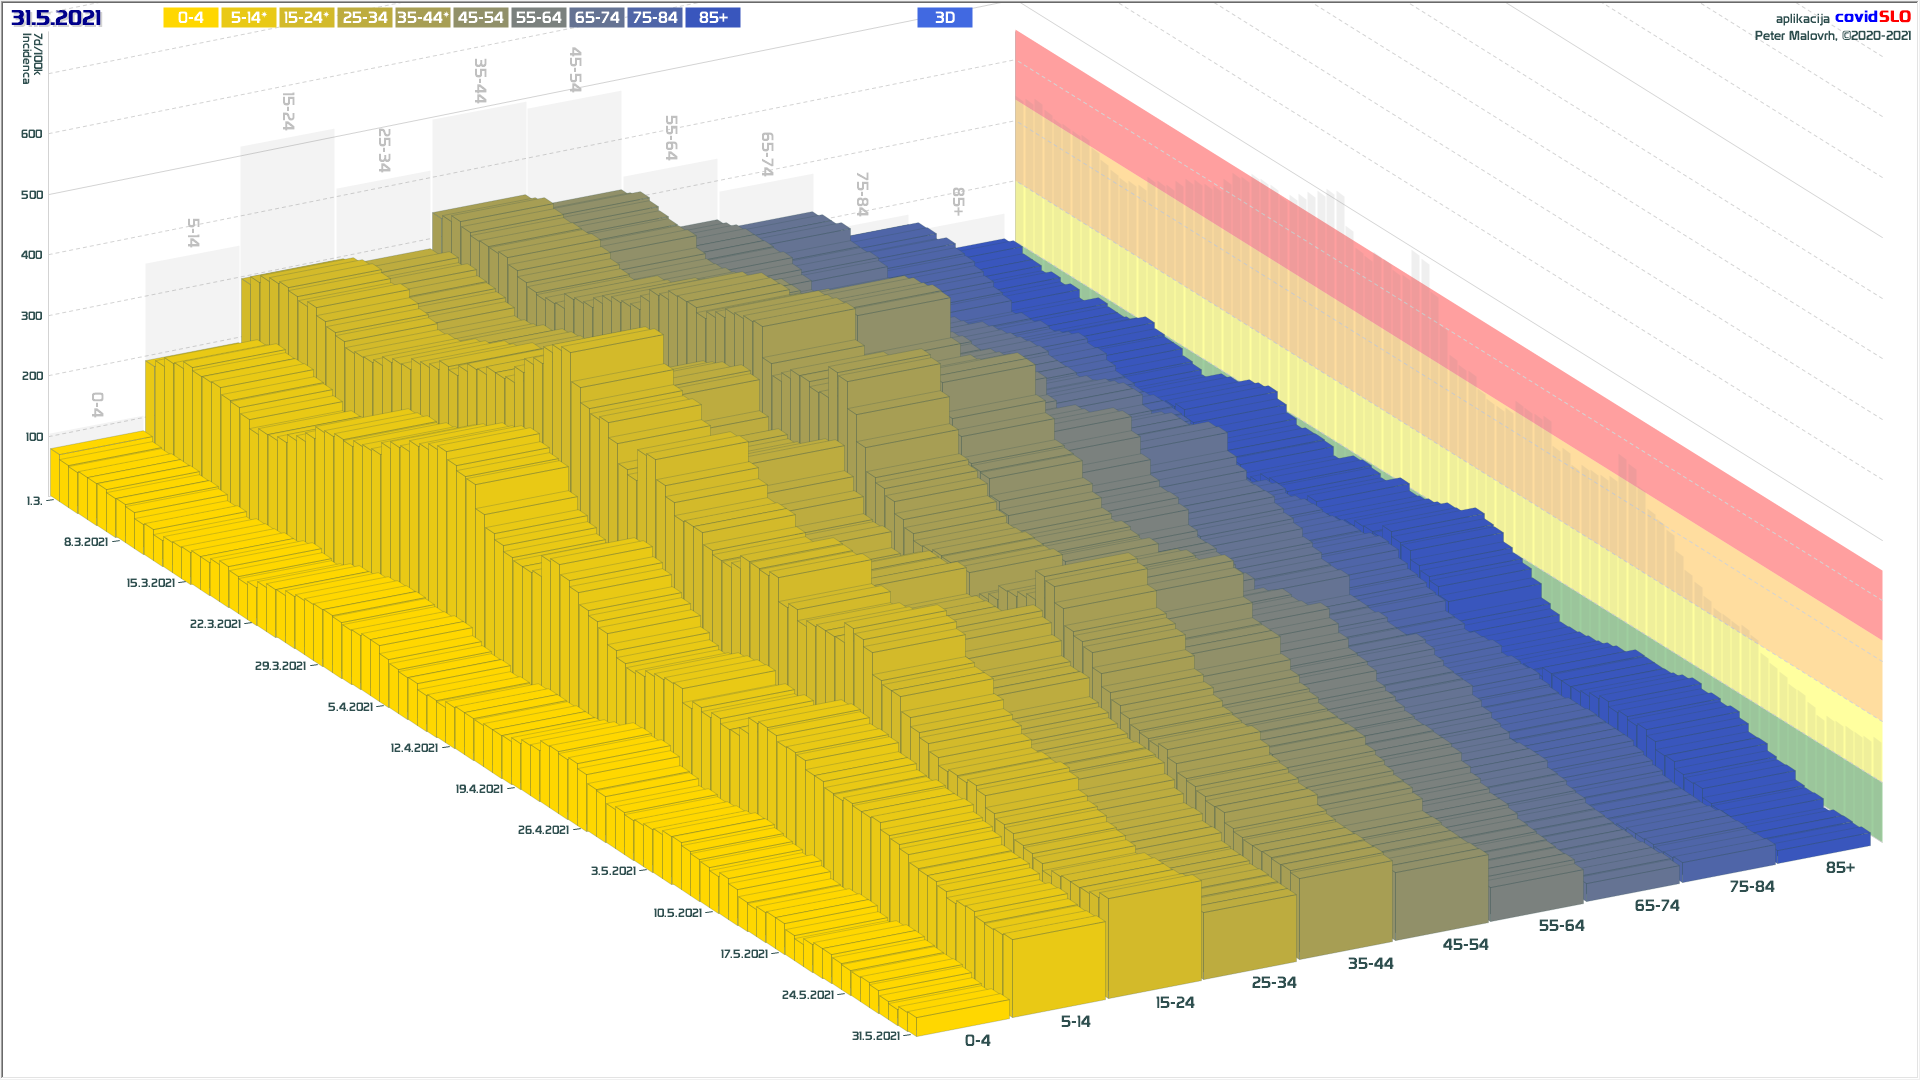The image size is (1920, 1080).
Task: Select the 12.4.2021 date axis tick
Action: pyautogui.click(x=414, y=748)
